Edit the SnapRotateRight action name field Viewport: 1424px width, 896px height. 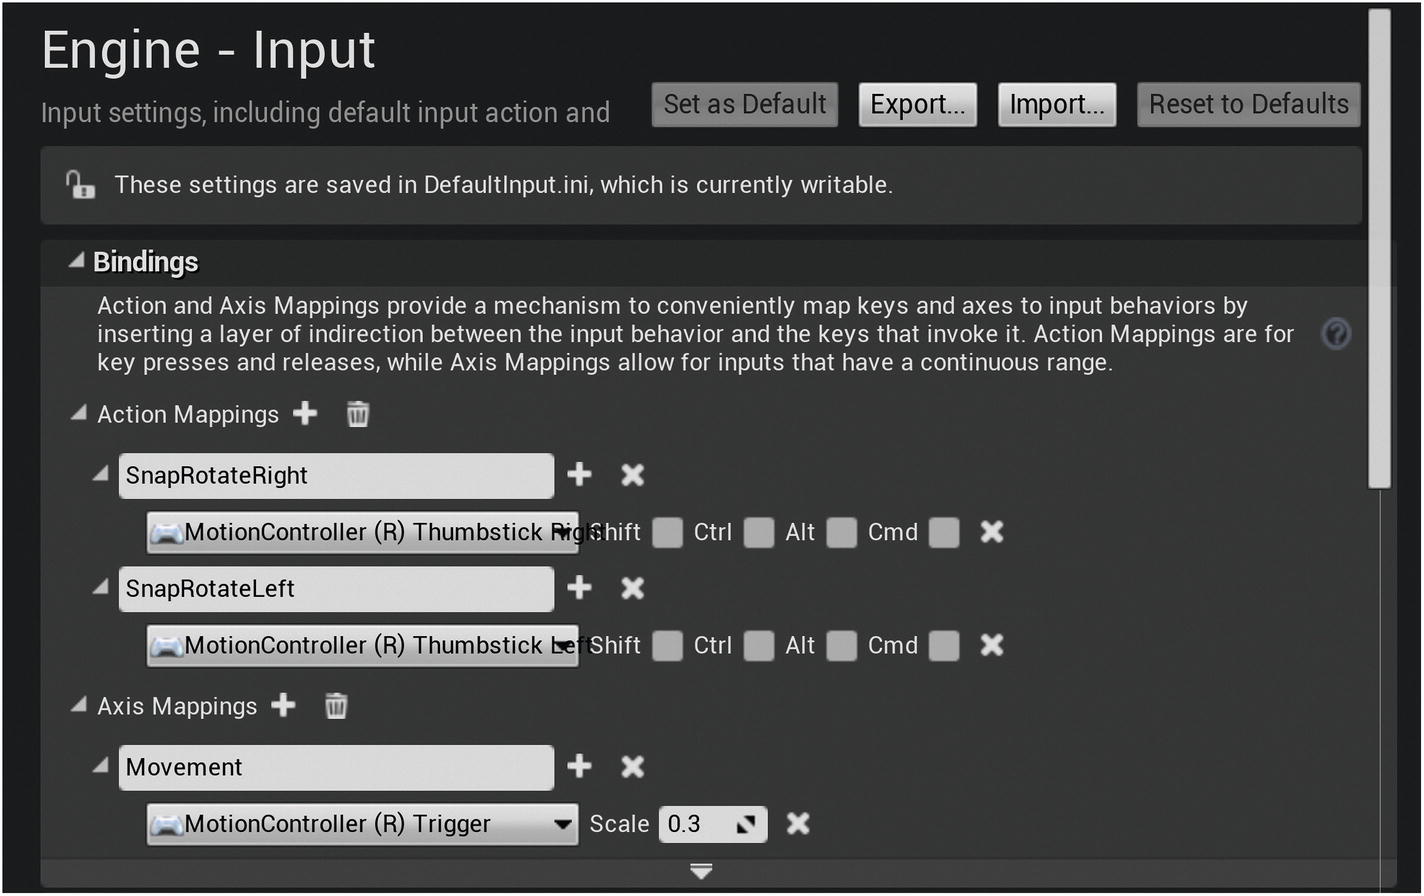pyautogui.click(x=336, y=476)
